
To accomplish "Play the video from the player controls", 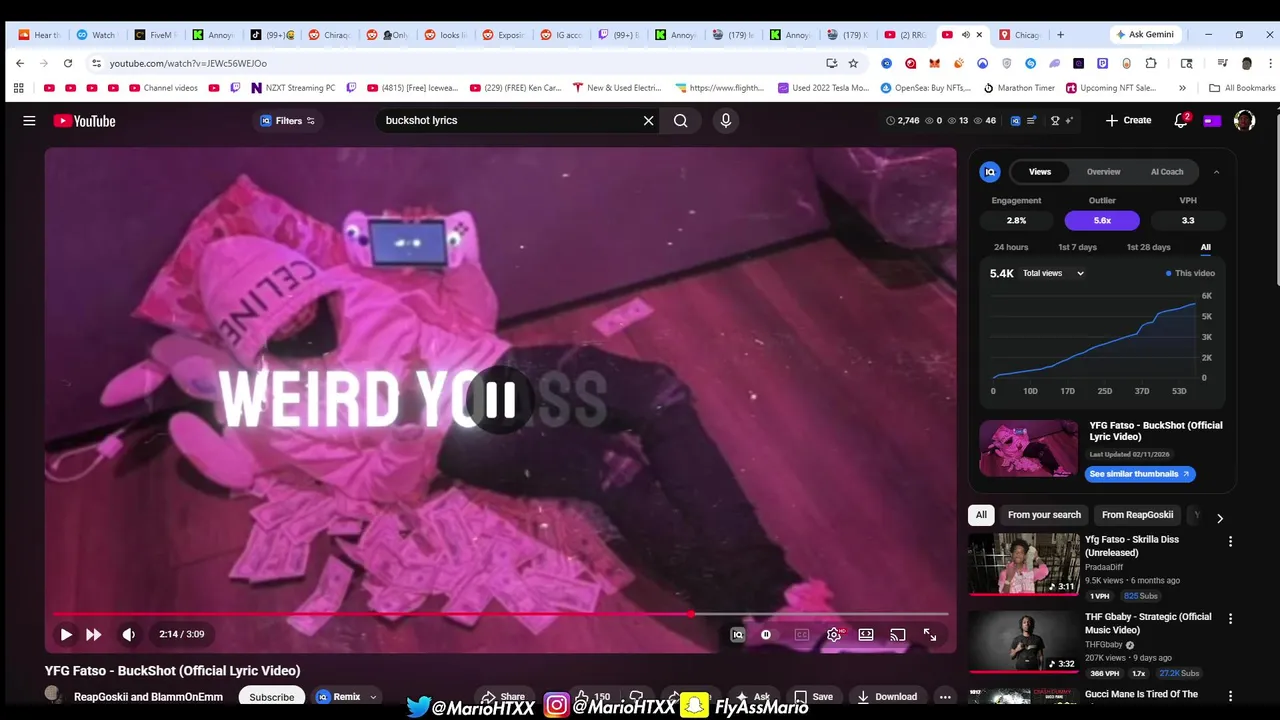I will [66, 634].
